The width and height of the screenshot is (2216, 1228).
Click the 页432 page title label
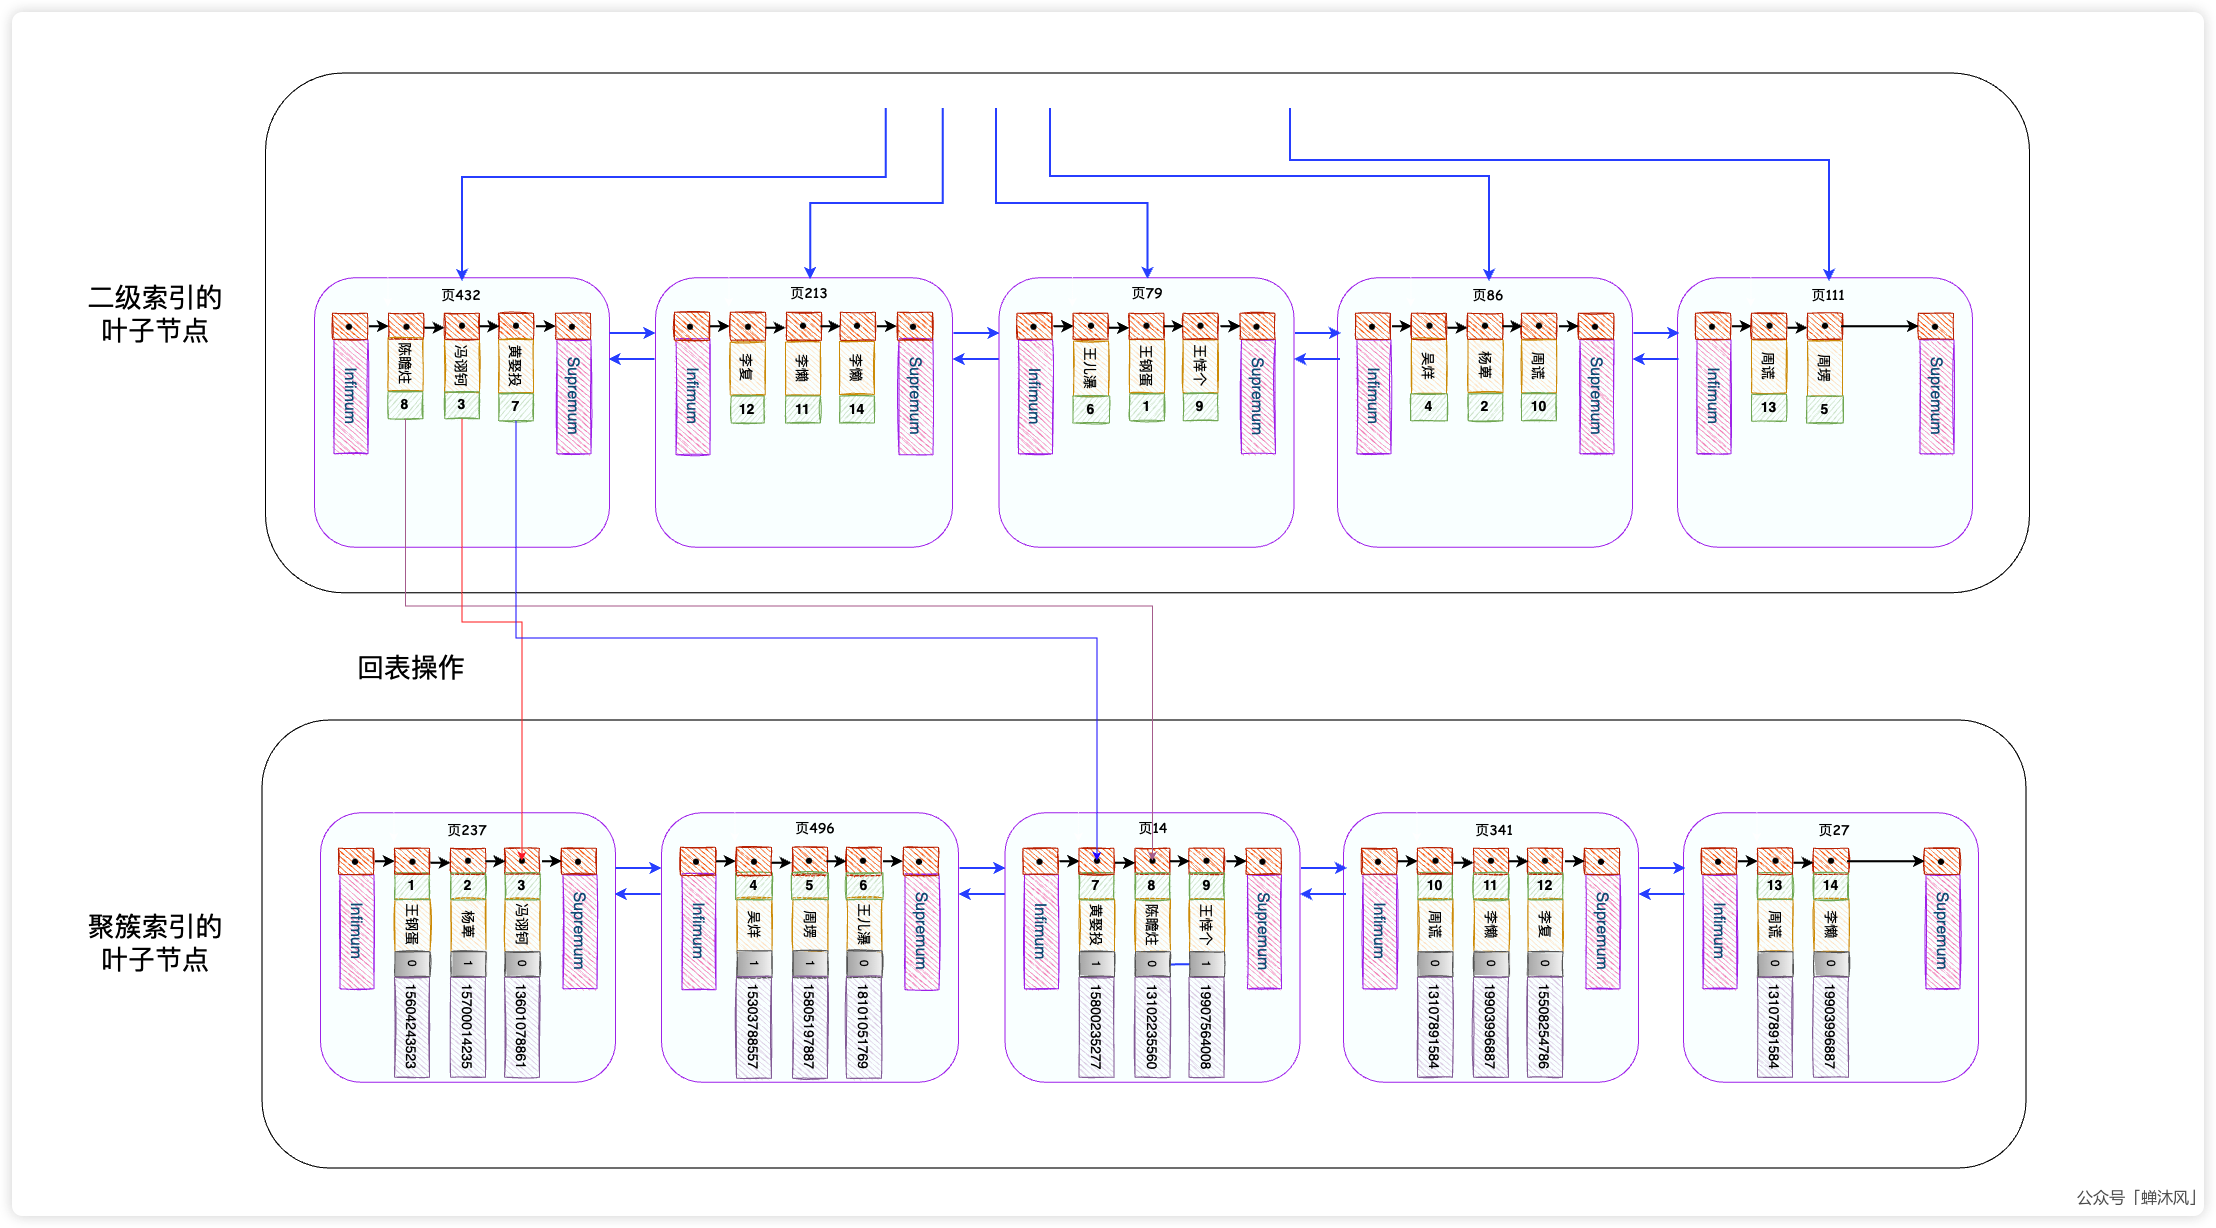461,295
